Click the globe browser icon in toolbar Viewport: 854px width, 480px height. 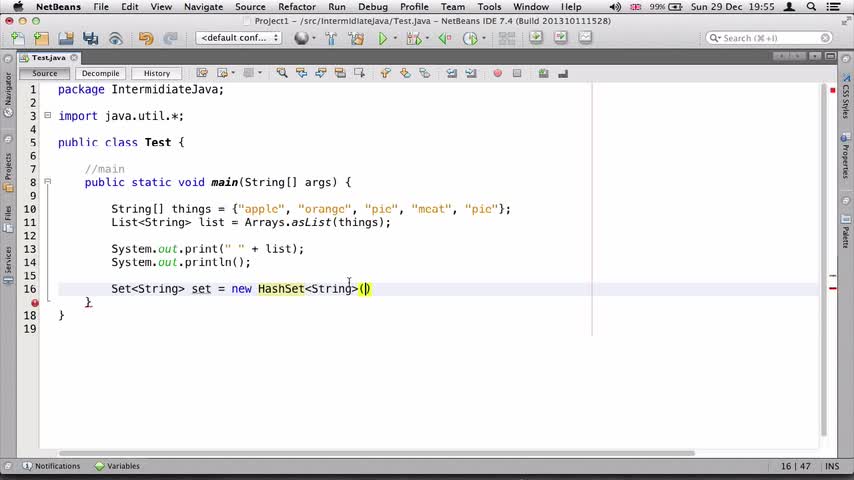[301, 38]
